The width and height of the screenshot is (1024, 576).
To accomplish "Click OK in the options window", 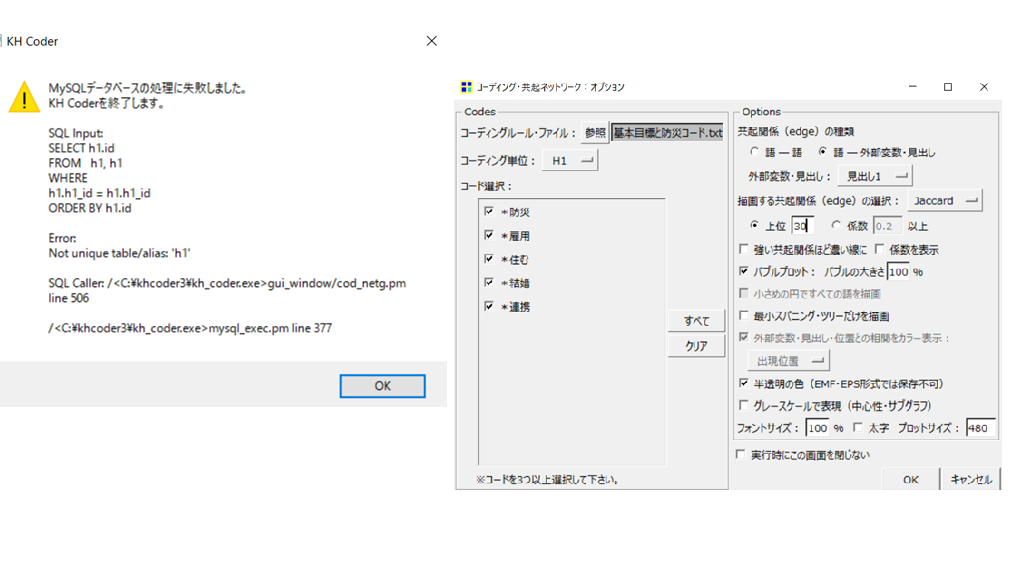I will pos(910,479).
